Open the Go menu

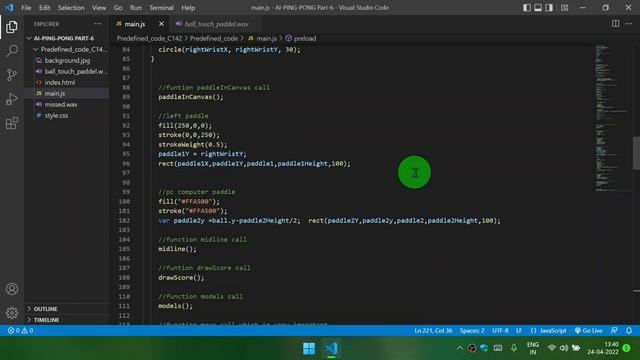(118, 8)
